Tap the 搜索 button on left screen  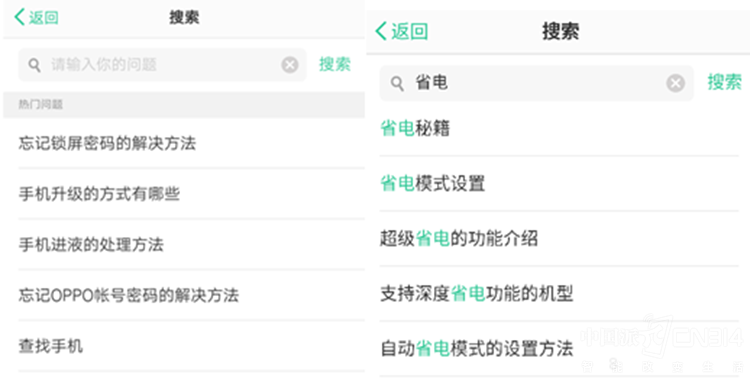point(335,64)
